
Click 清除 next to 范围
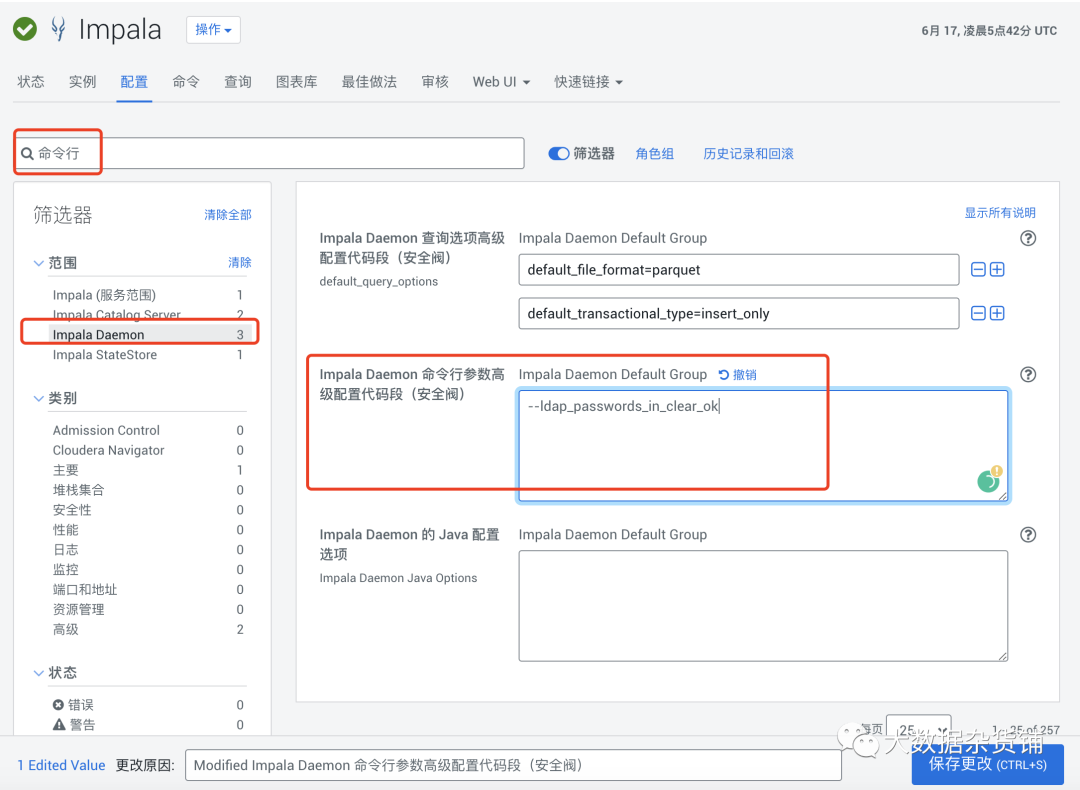tap(240, 262)
